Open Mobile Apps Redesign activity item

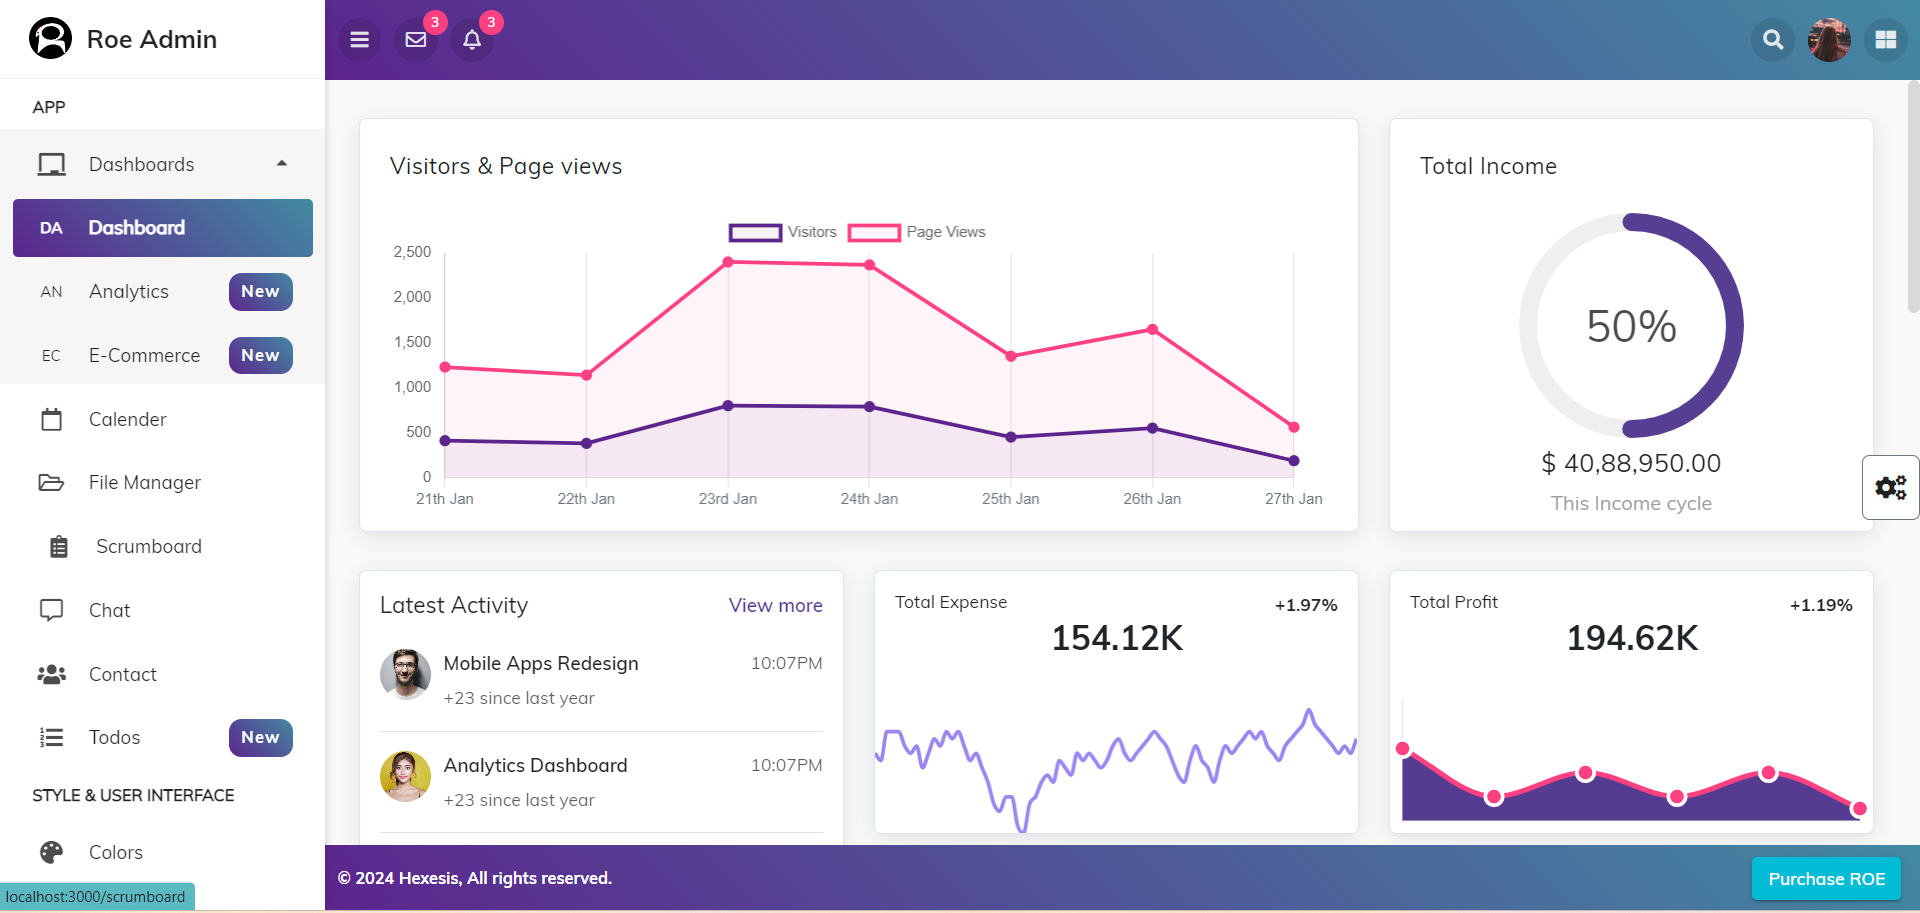(x=540, y=664)
